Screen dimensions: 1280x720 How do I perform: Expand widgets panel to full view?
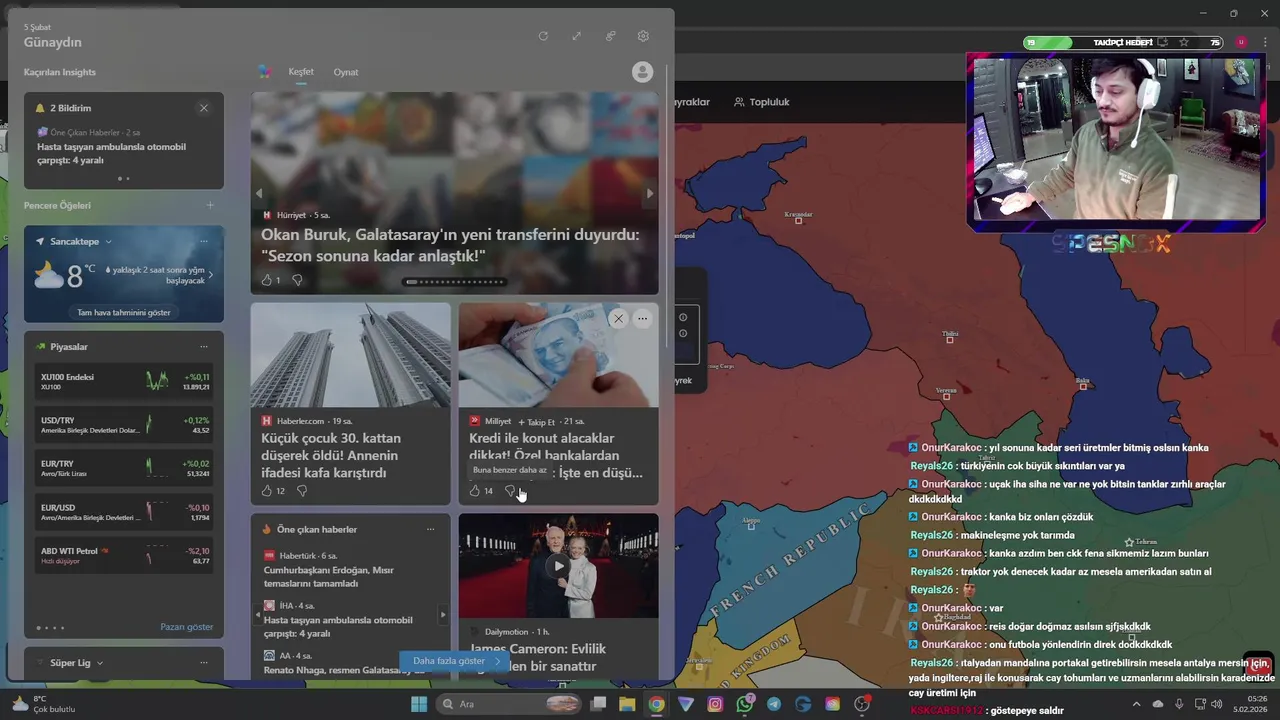click(576, 36)
